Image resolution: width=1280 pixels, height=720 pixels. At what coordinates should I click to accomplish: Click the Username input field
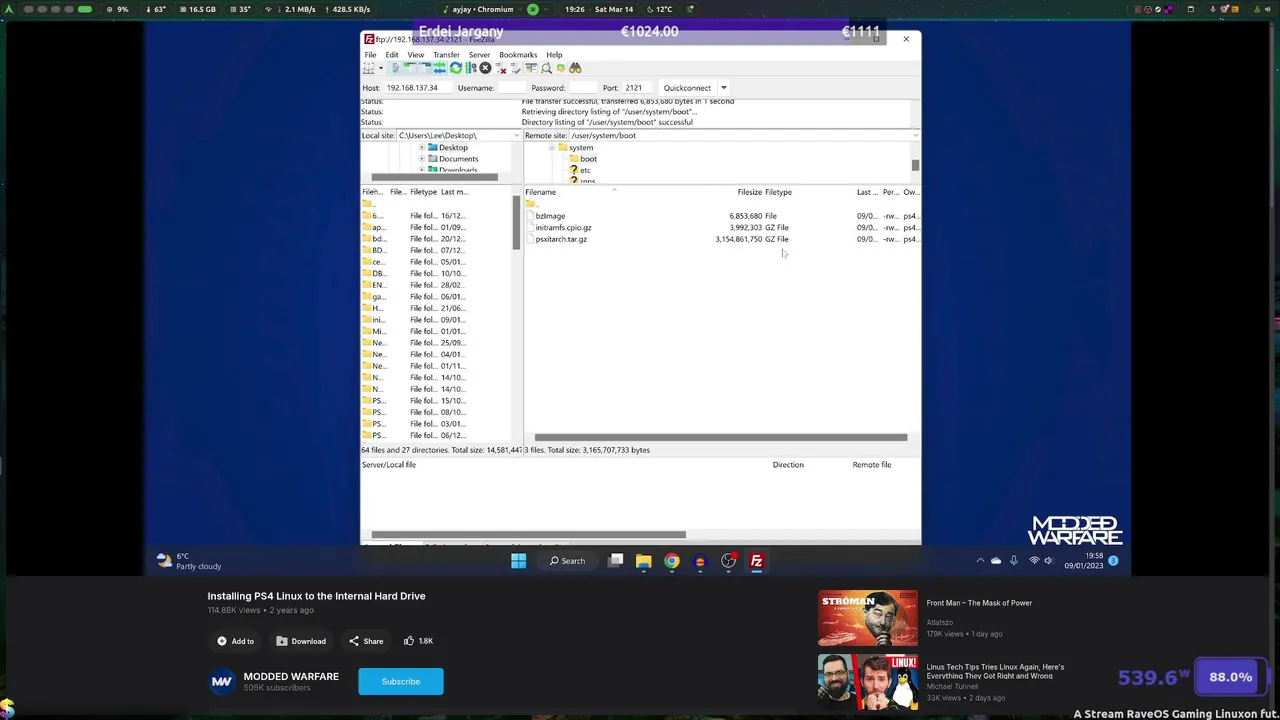pyautogui.click(x=511, y=88)
